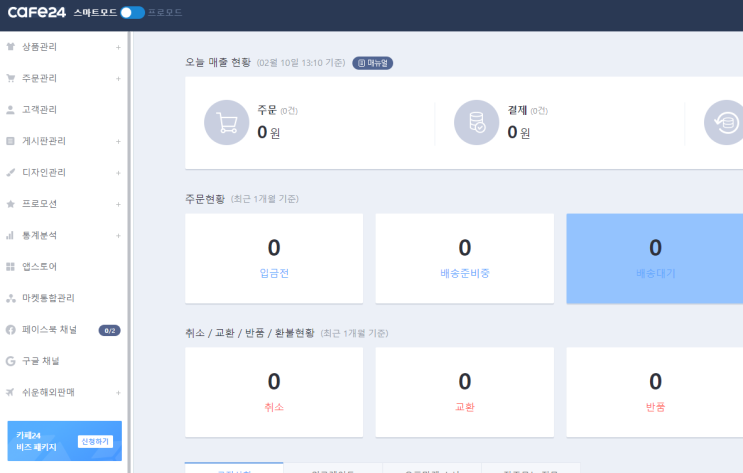Viewport: 743px width, 473px height.
Task: Open the 취소 status card
Action: click(x=274, y=392)
